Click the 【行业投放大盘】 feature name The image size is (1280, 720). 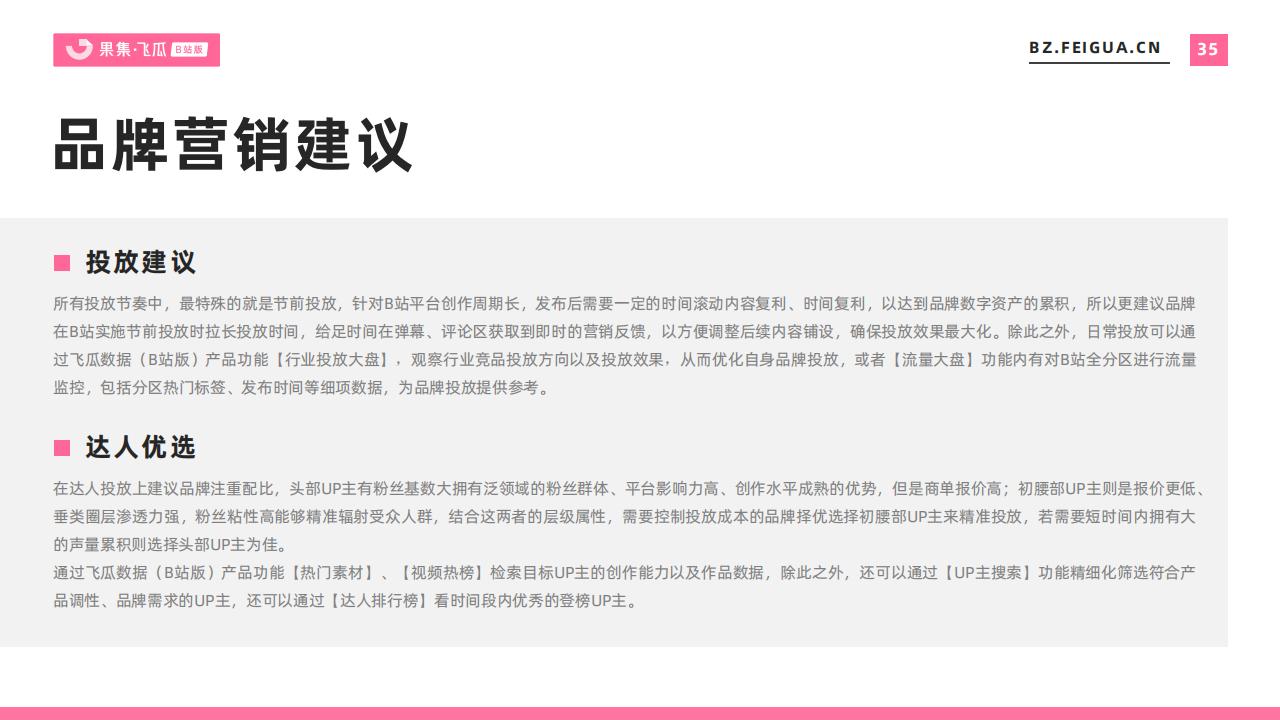click(337, 360)
